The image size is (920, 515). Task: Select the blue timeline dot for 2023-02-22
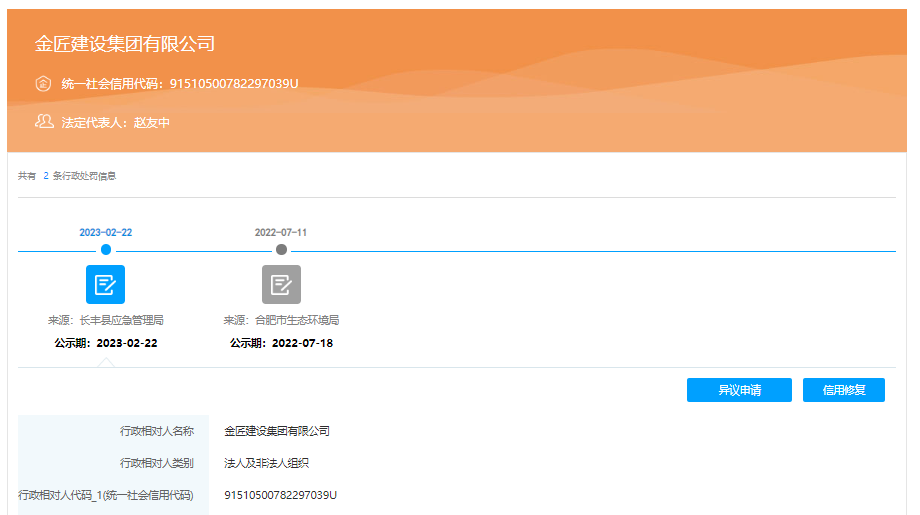106,250
